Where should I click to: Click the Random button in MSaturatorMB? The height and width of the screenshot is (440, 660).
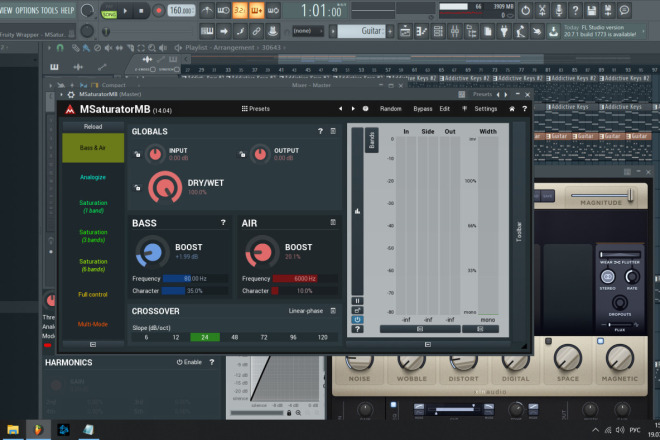[391, 109]
